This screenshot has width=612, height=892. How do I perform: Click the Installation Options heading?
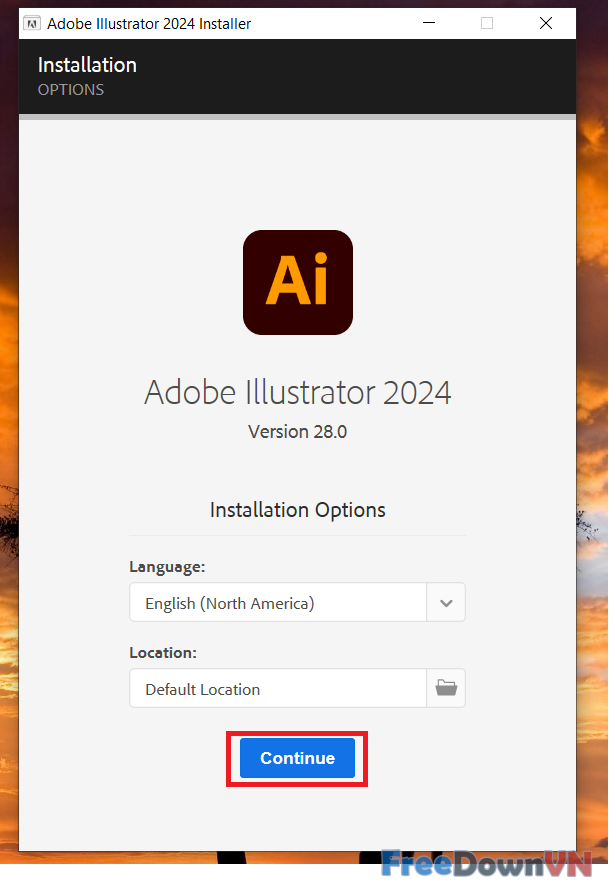click(298, 510)
